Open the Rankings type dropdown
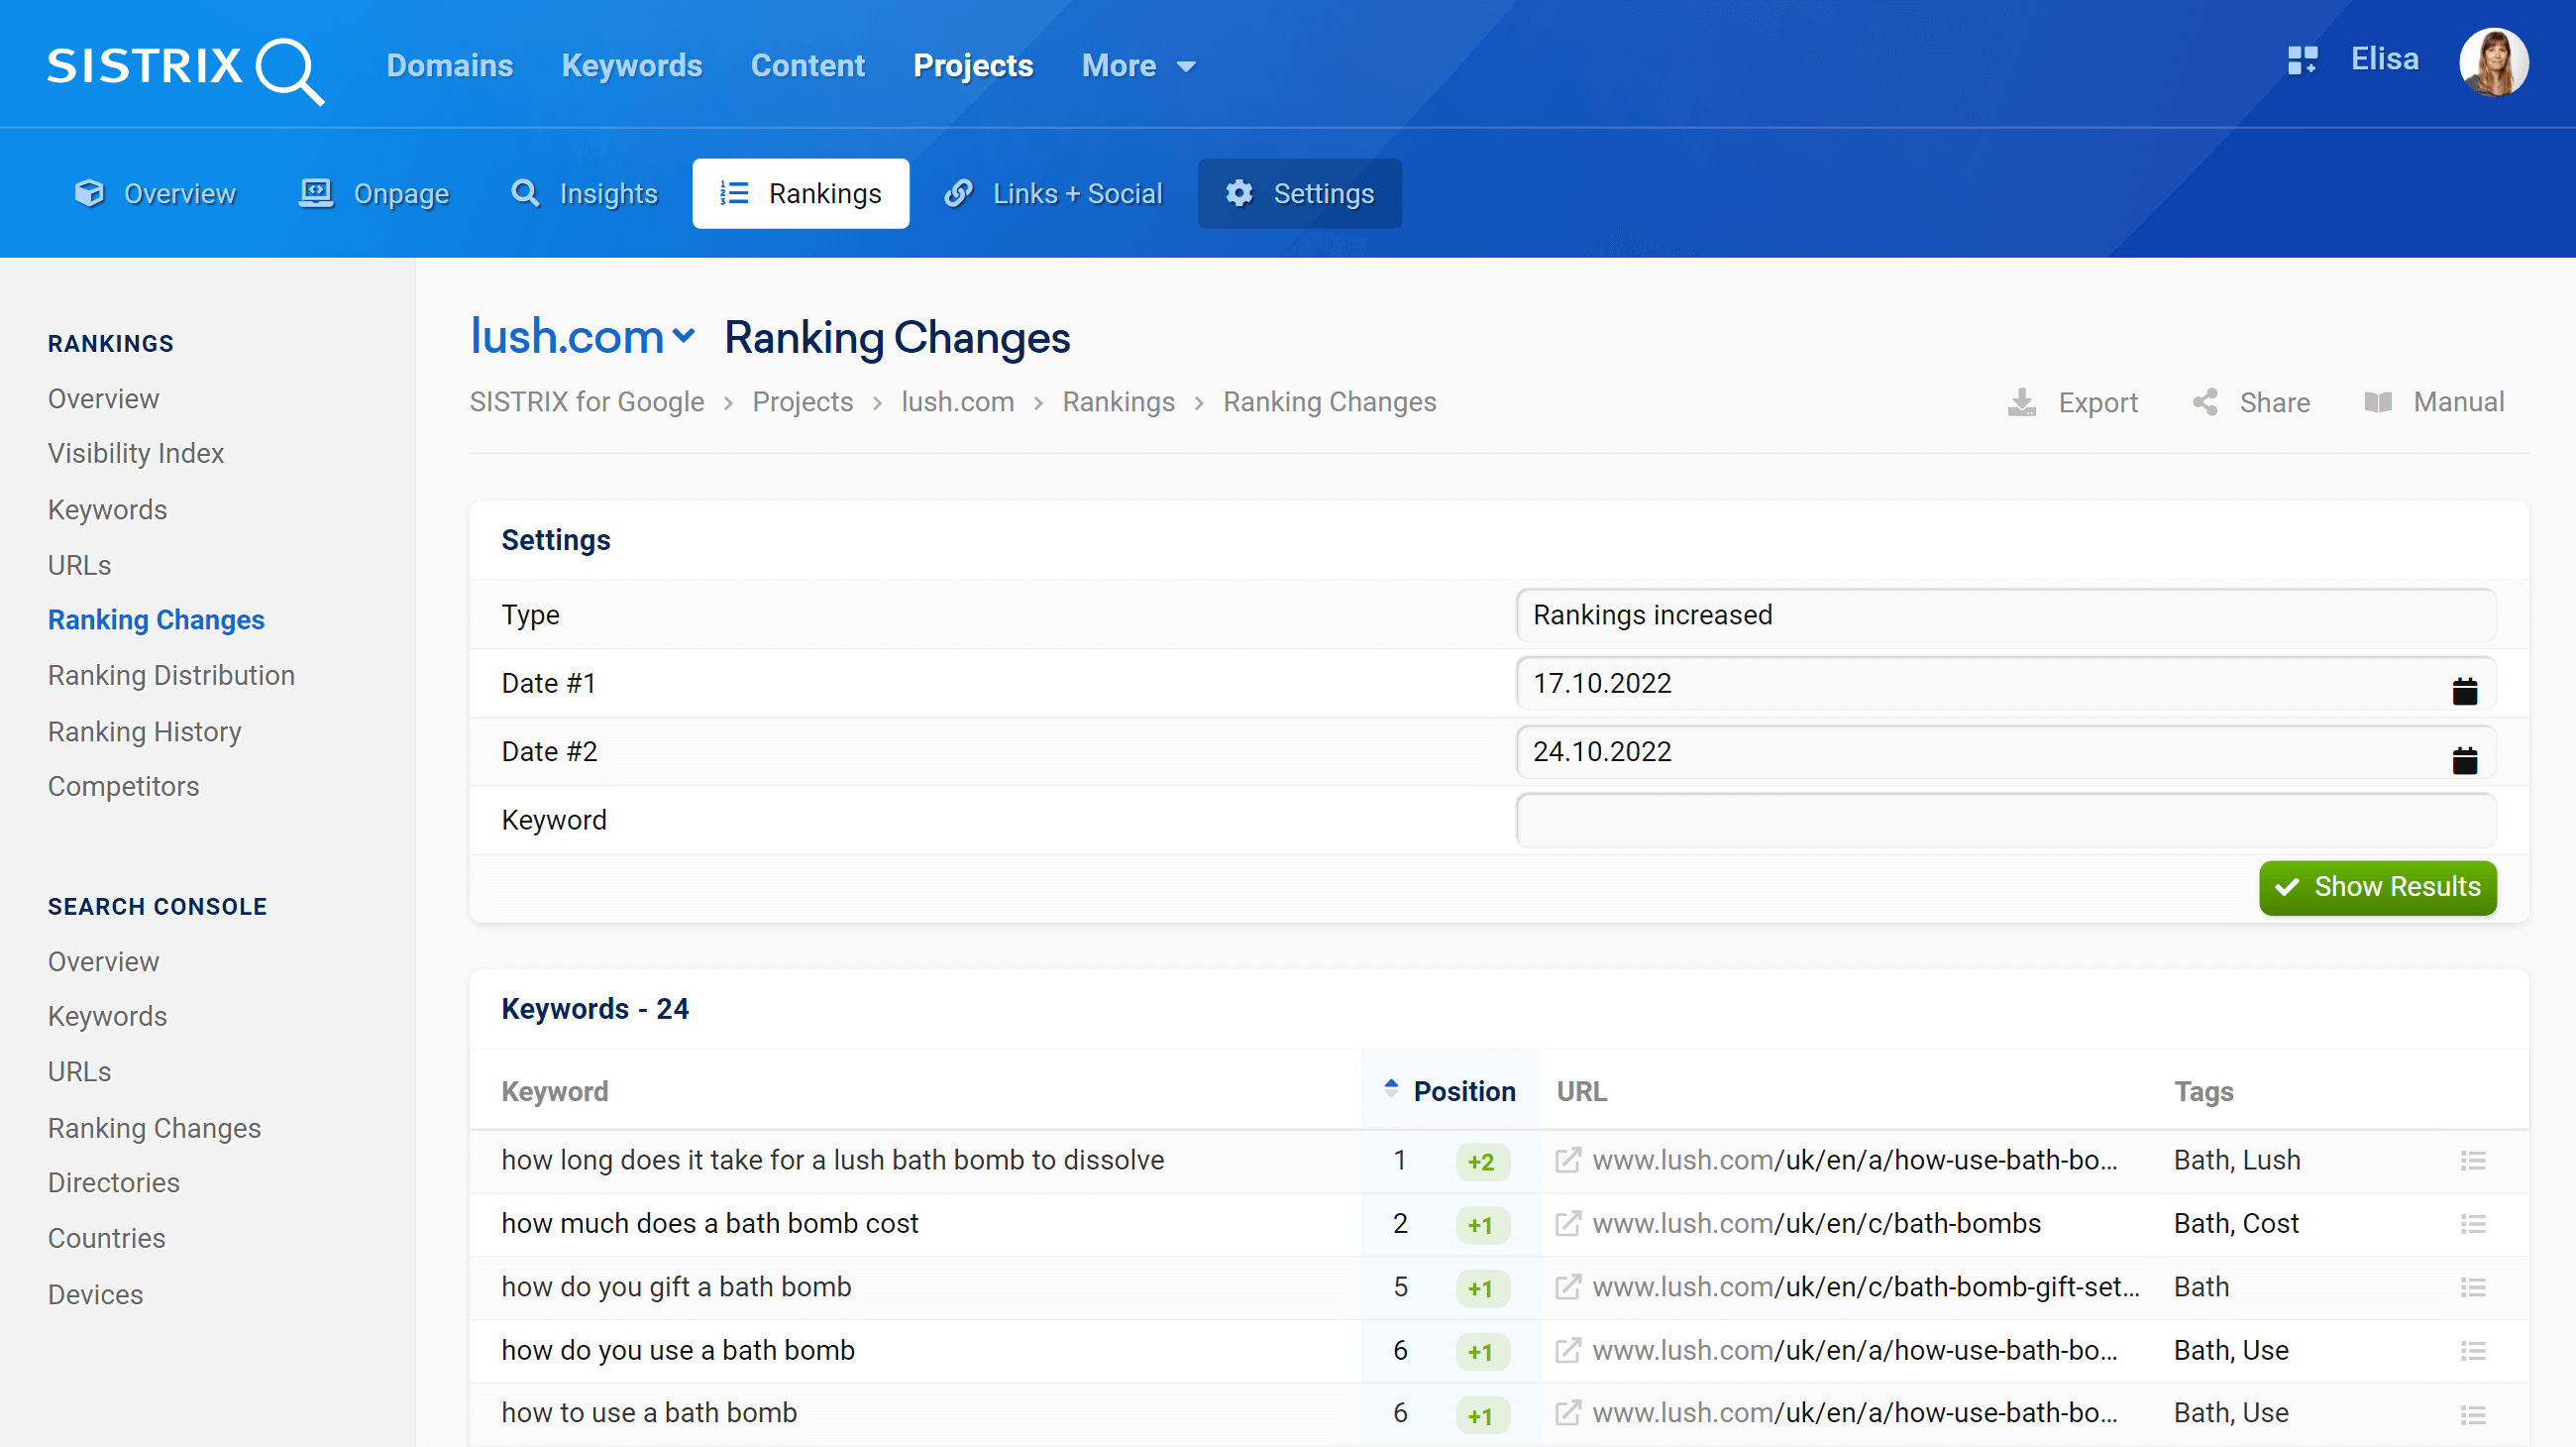The height and width of the screenshot is (1447, 2576). [x=2006, y=615]
